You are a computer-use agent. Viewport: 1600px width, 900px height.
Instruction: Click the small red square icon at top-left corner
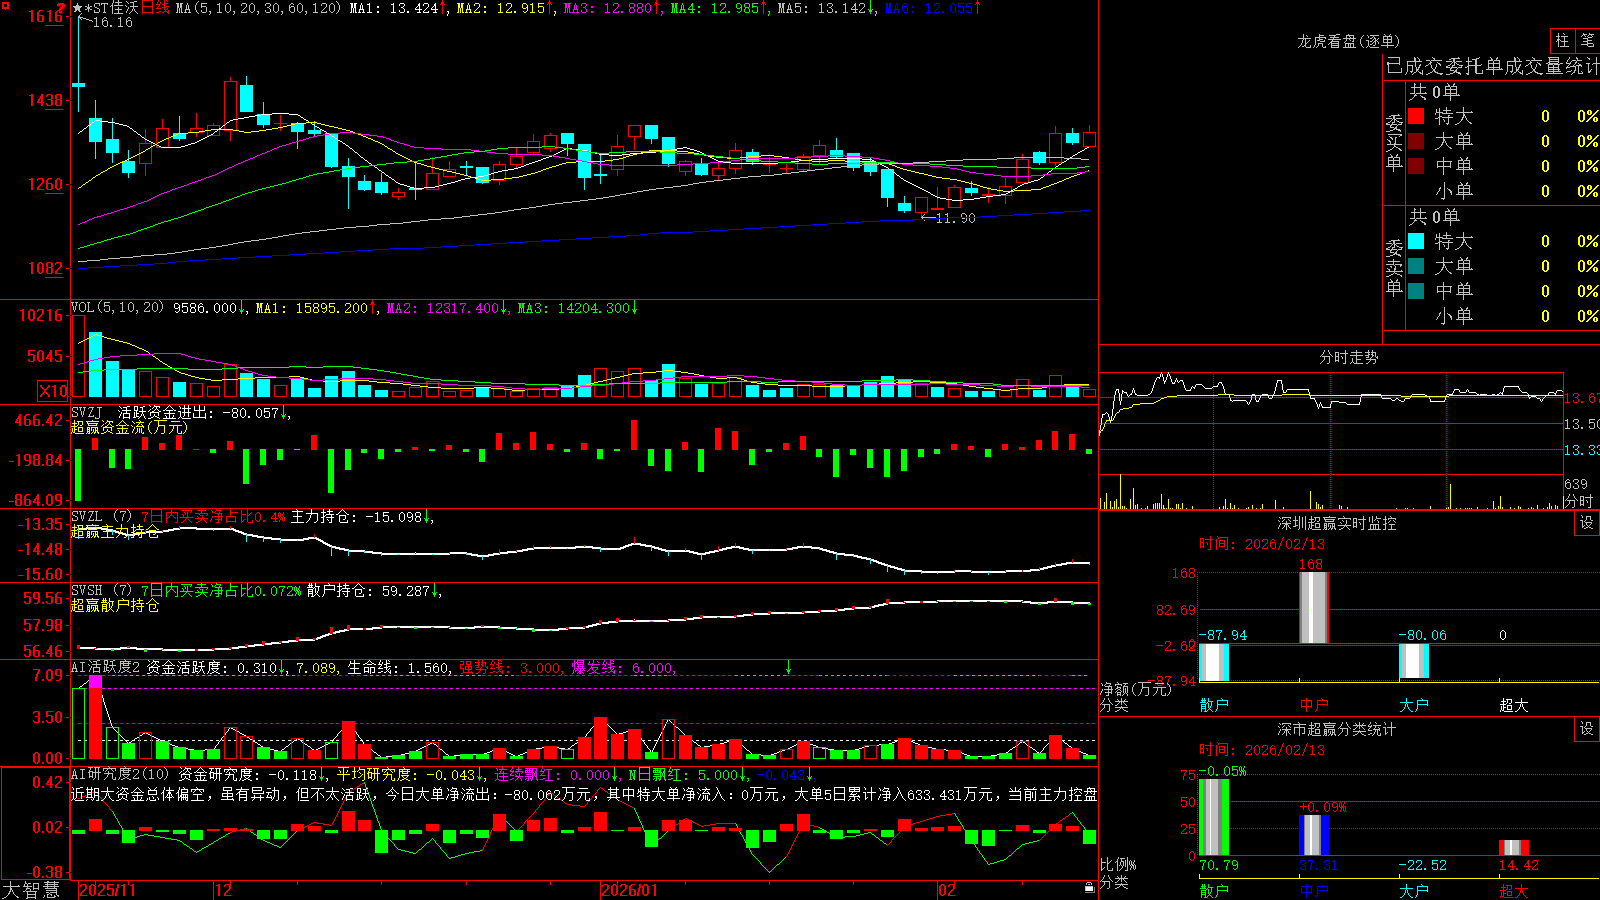click(x=4, y=5)
